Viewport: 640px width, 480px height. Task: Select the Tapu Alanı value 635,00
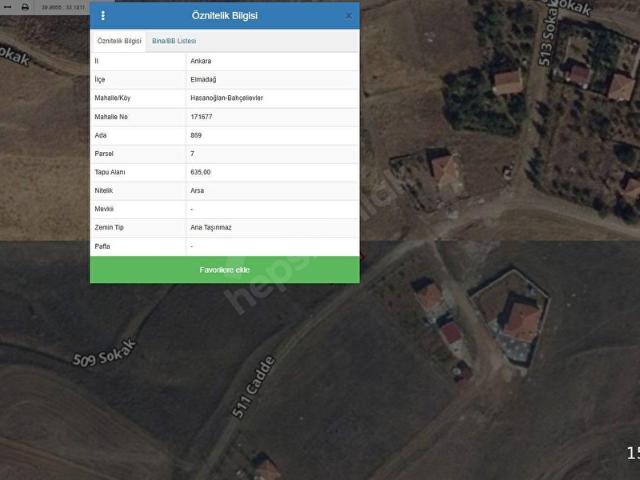(x=200, y=172)
